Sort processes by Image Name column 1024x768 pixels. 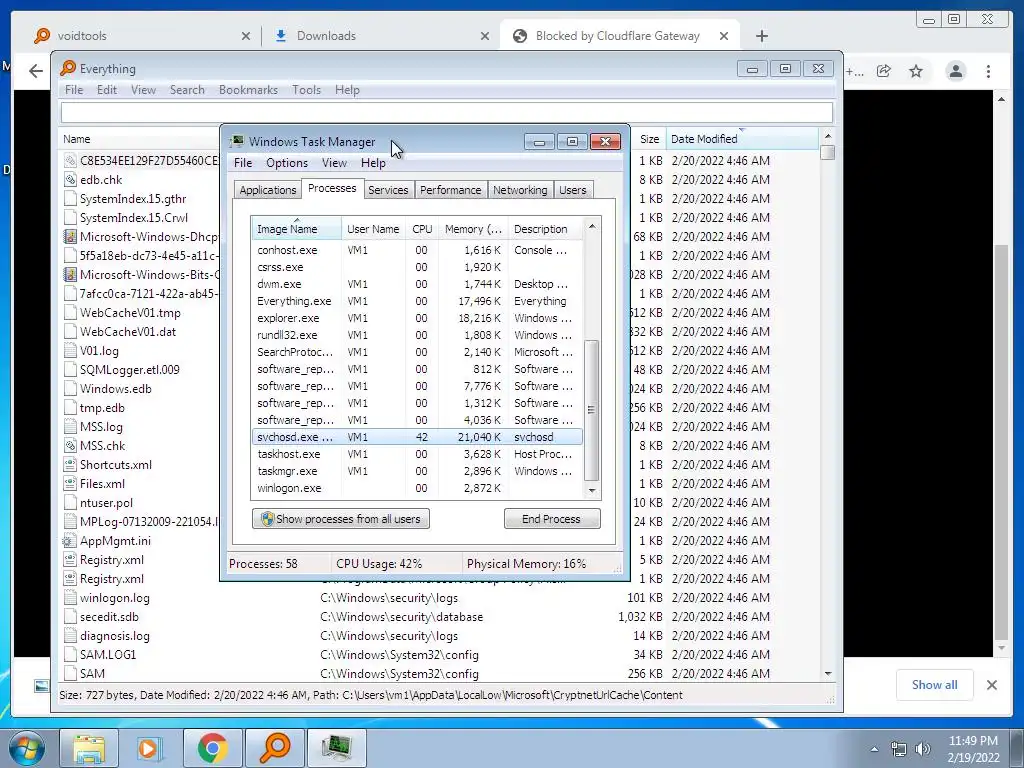pos(296,229)
